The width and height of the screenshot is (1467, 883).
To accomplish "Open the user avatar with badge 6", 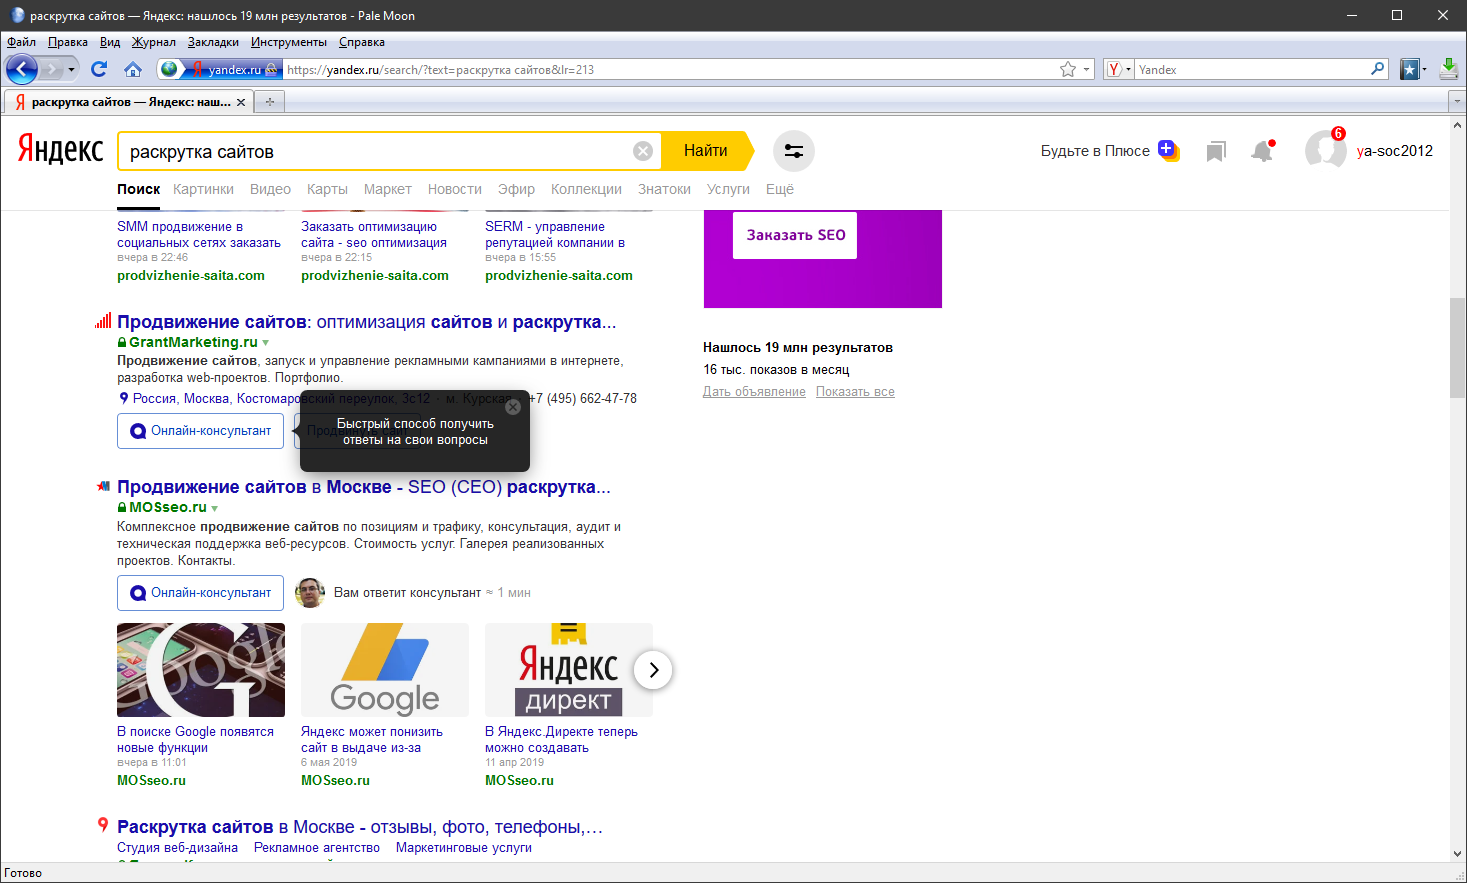I will 1325,150.
